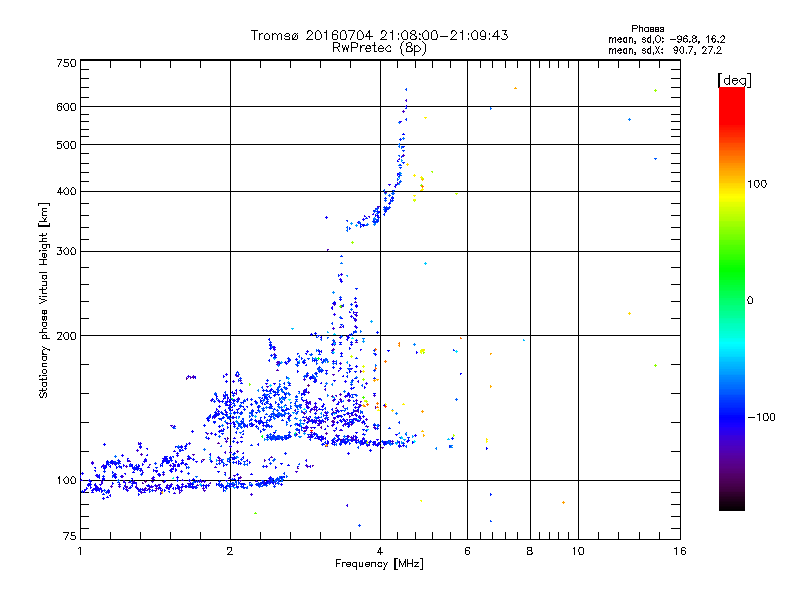Click the y-axis tick label '75'
Viewport: 800px width, 600px height.
70,536
